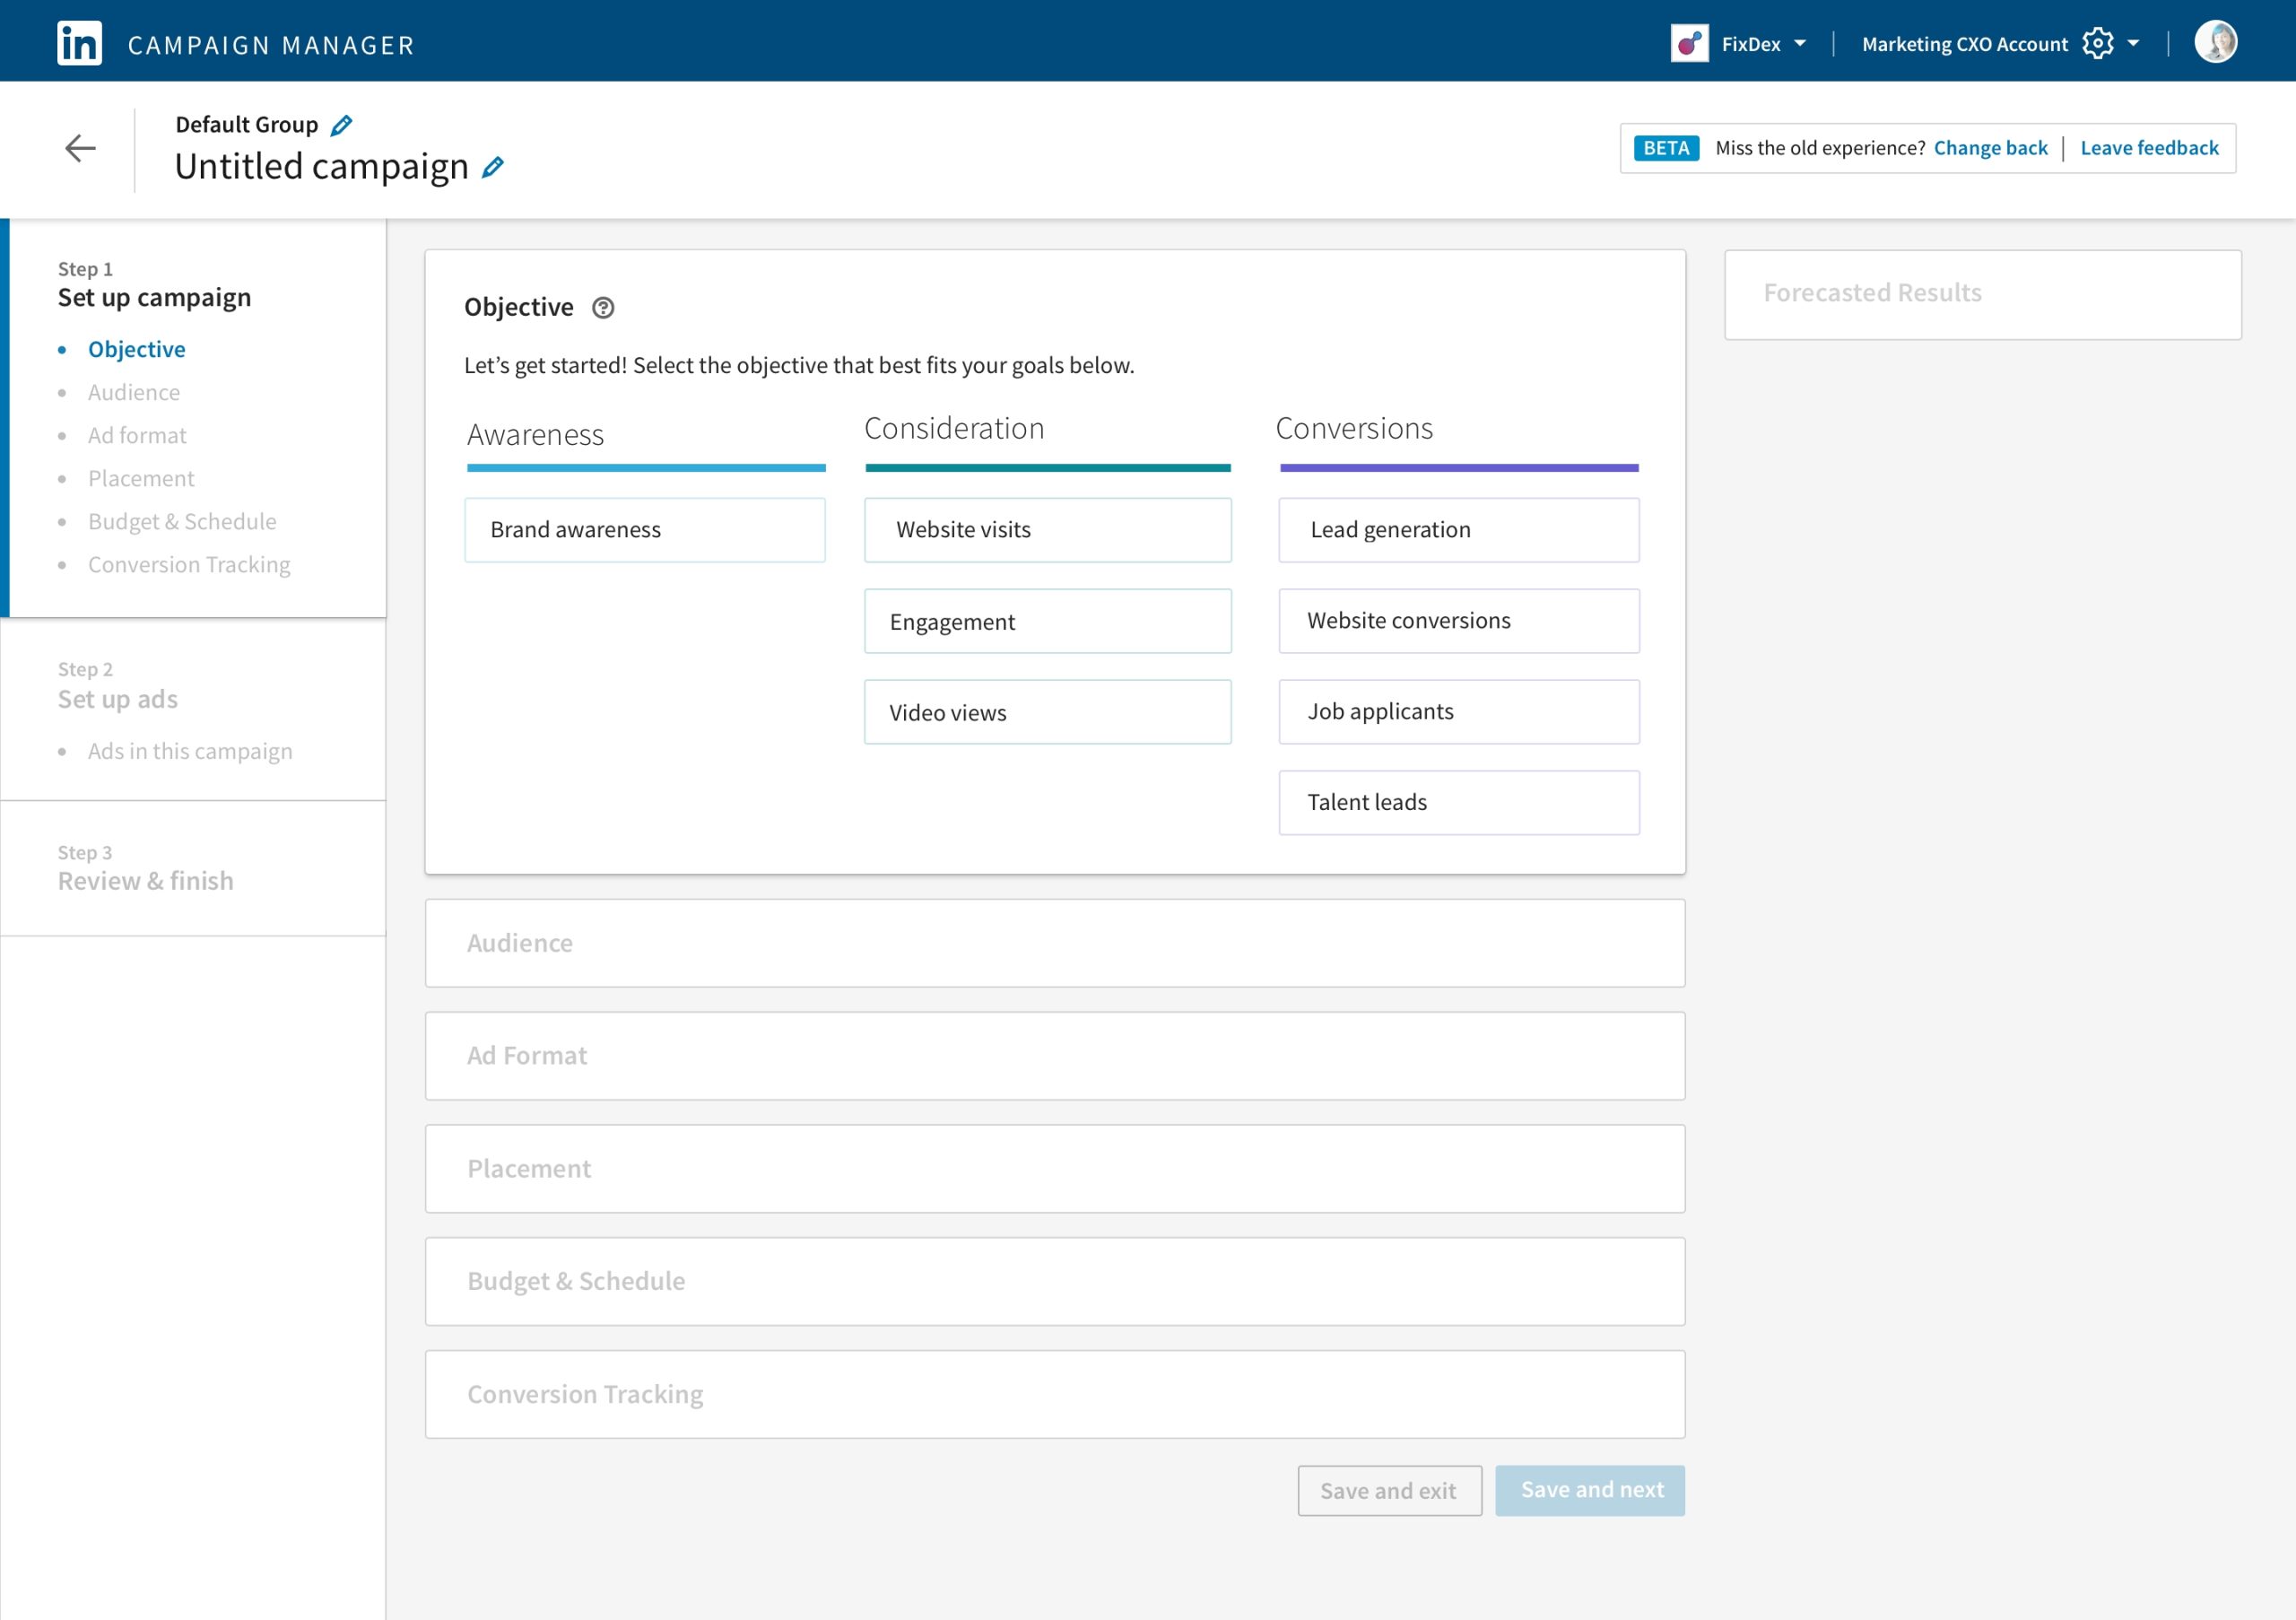Click the pencil edit icon next to Default Group

(344, 123)
